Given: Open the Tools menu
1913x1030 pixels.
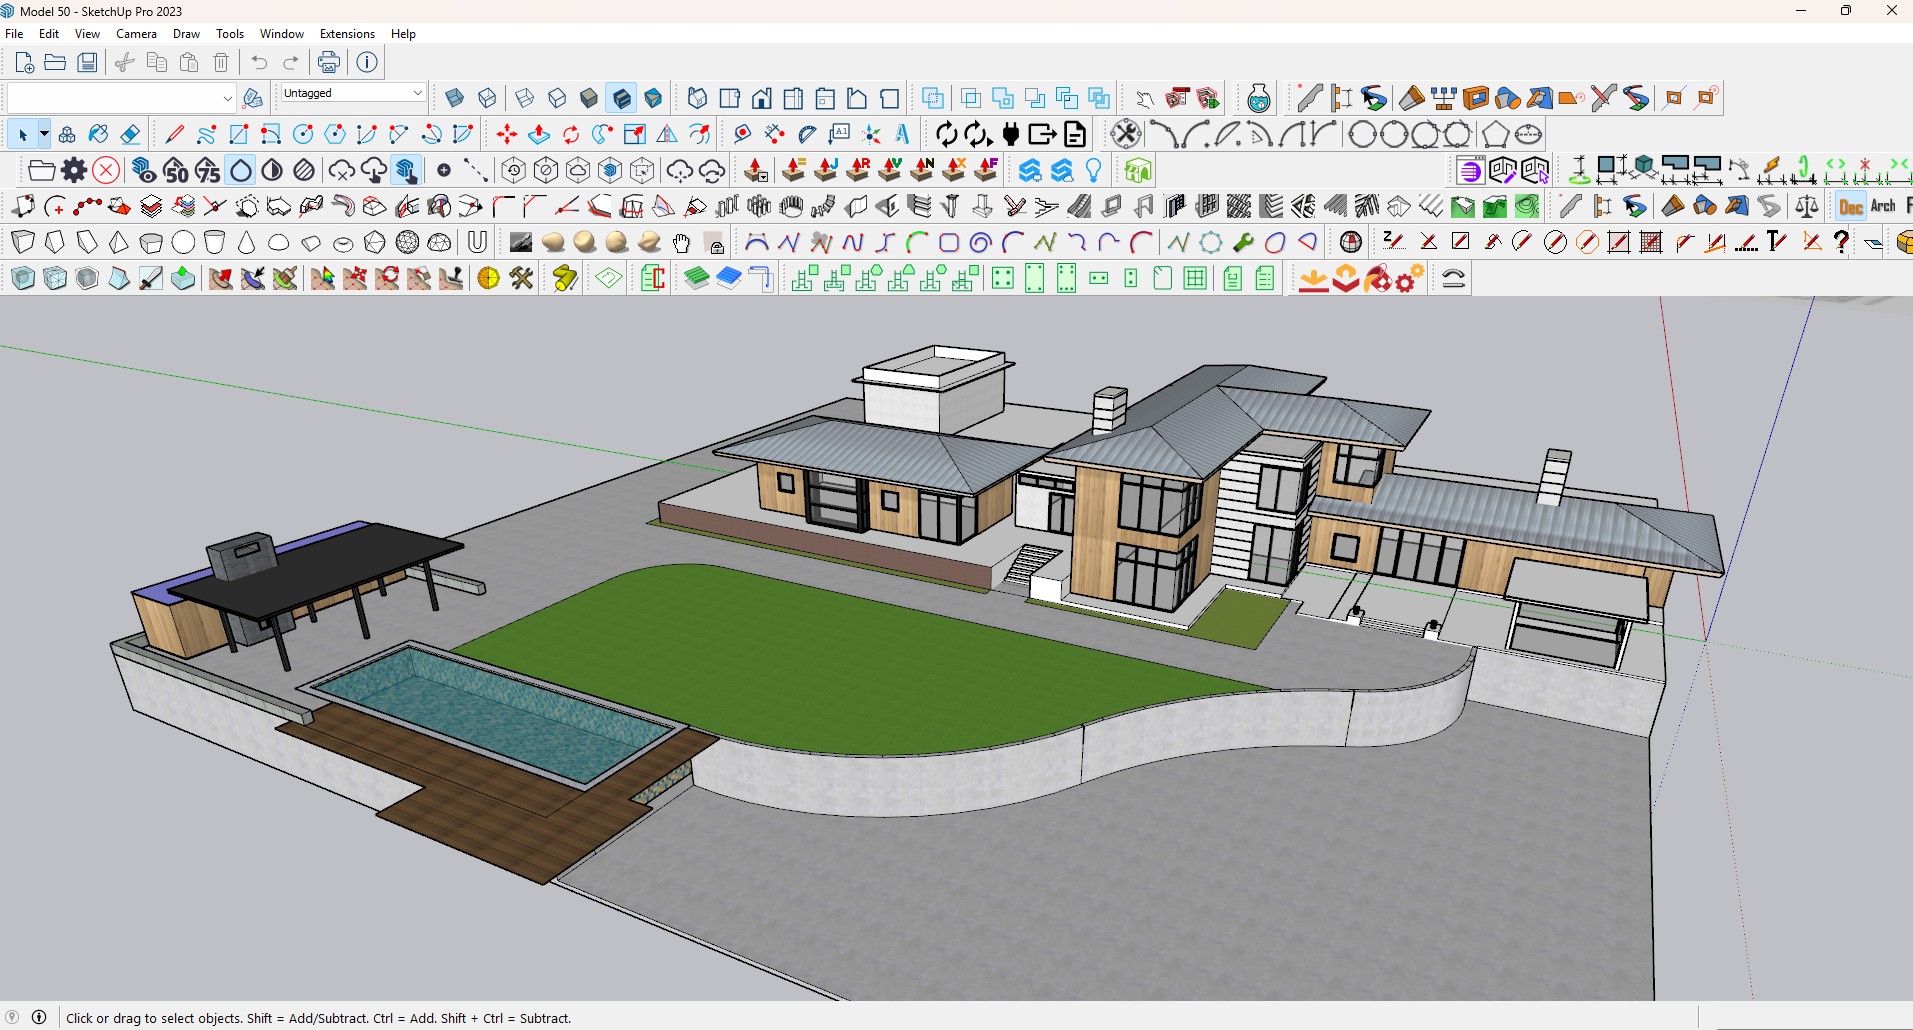Looking at the screenshot, I should (x=230, y=34).
